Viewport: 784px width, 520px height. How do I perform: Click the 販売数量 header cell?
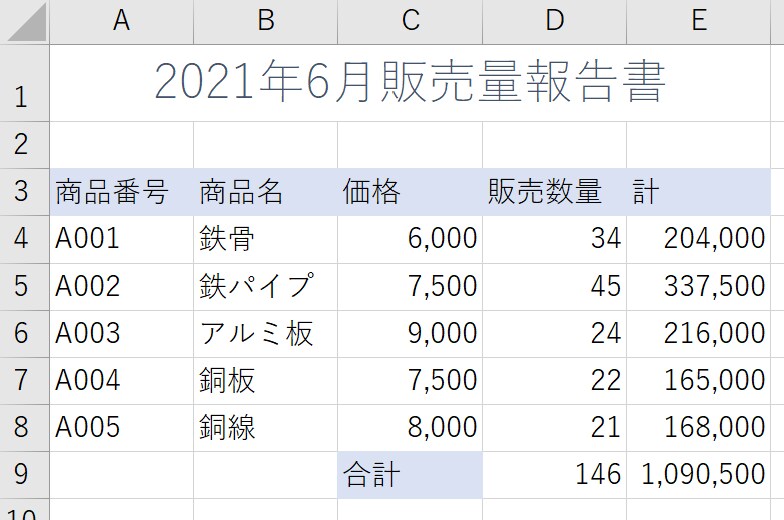[554, 192]
